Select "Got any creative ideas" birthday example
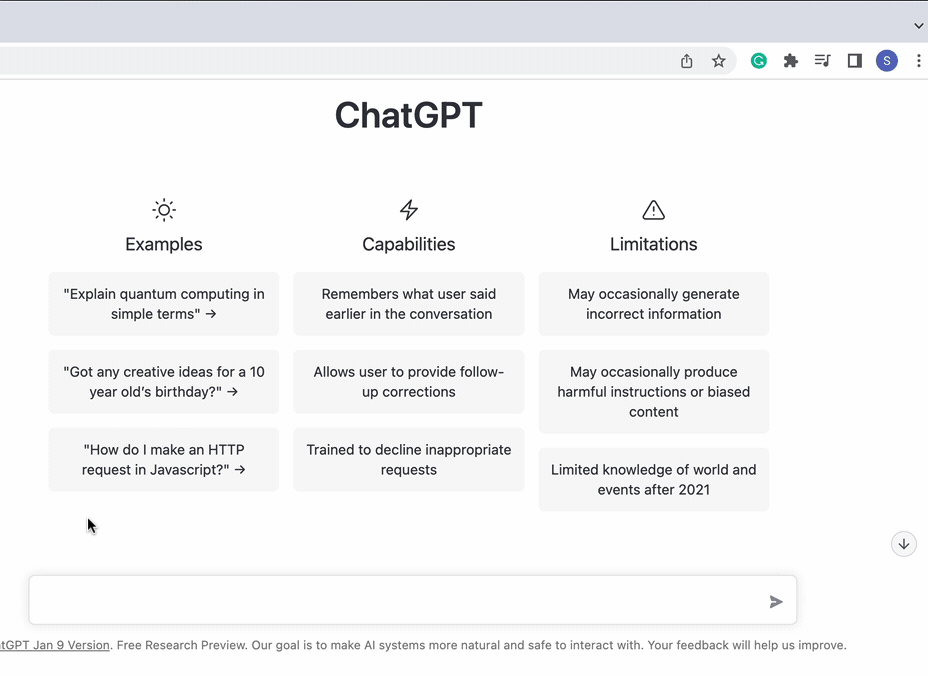Viewport: 928px width, 676px height. (x=164, y=382)
